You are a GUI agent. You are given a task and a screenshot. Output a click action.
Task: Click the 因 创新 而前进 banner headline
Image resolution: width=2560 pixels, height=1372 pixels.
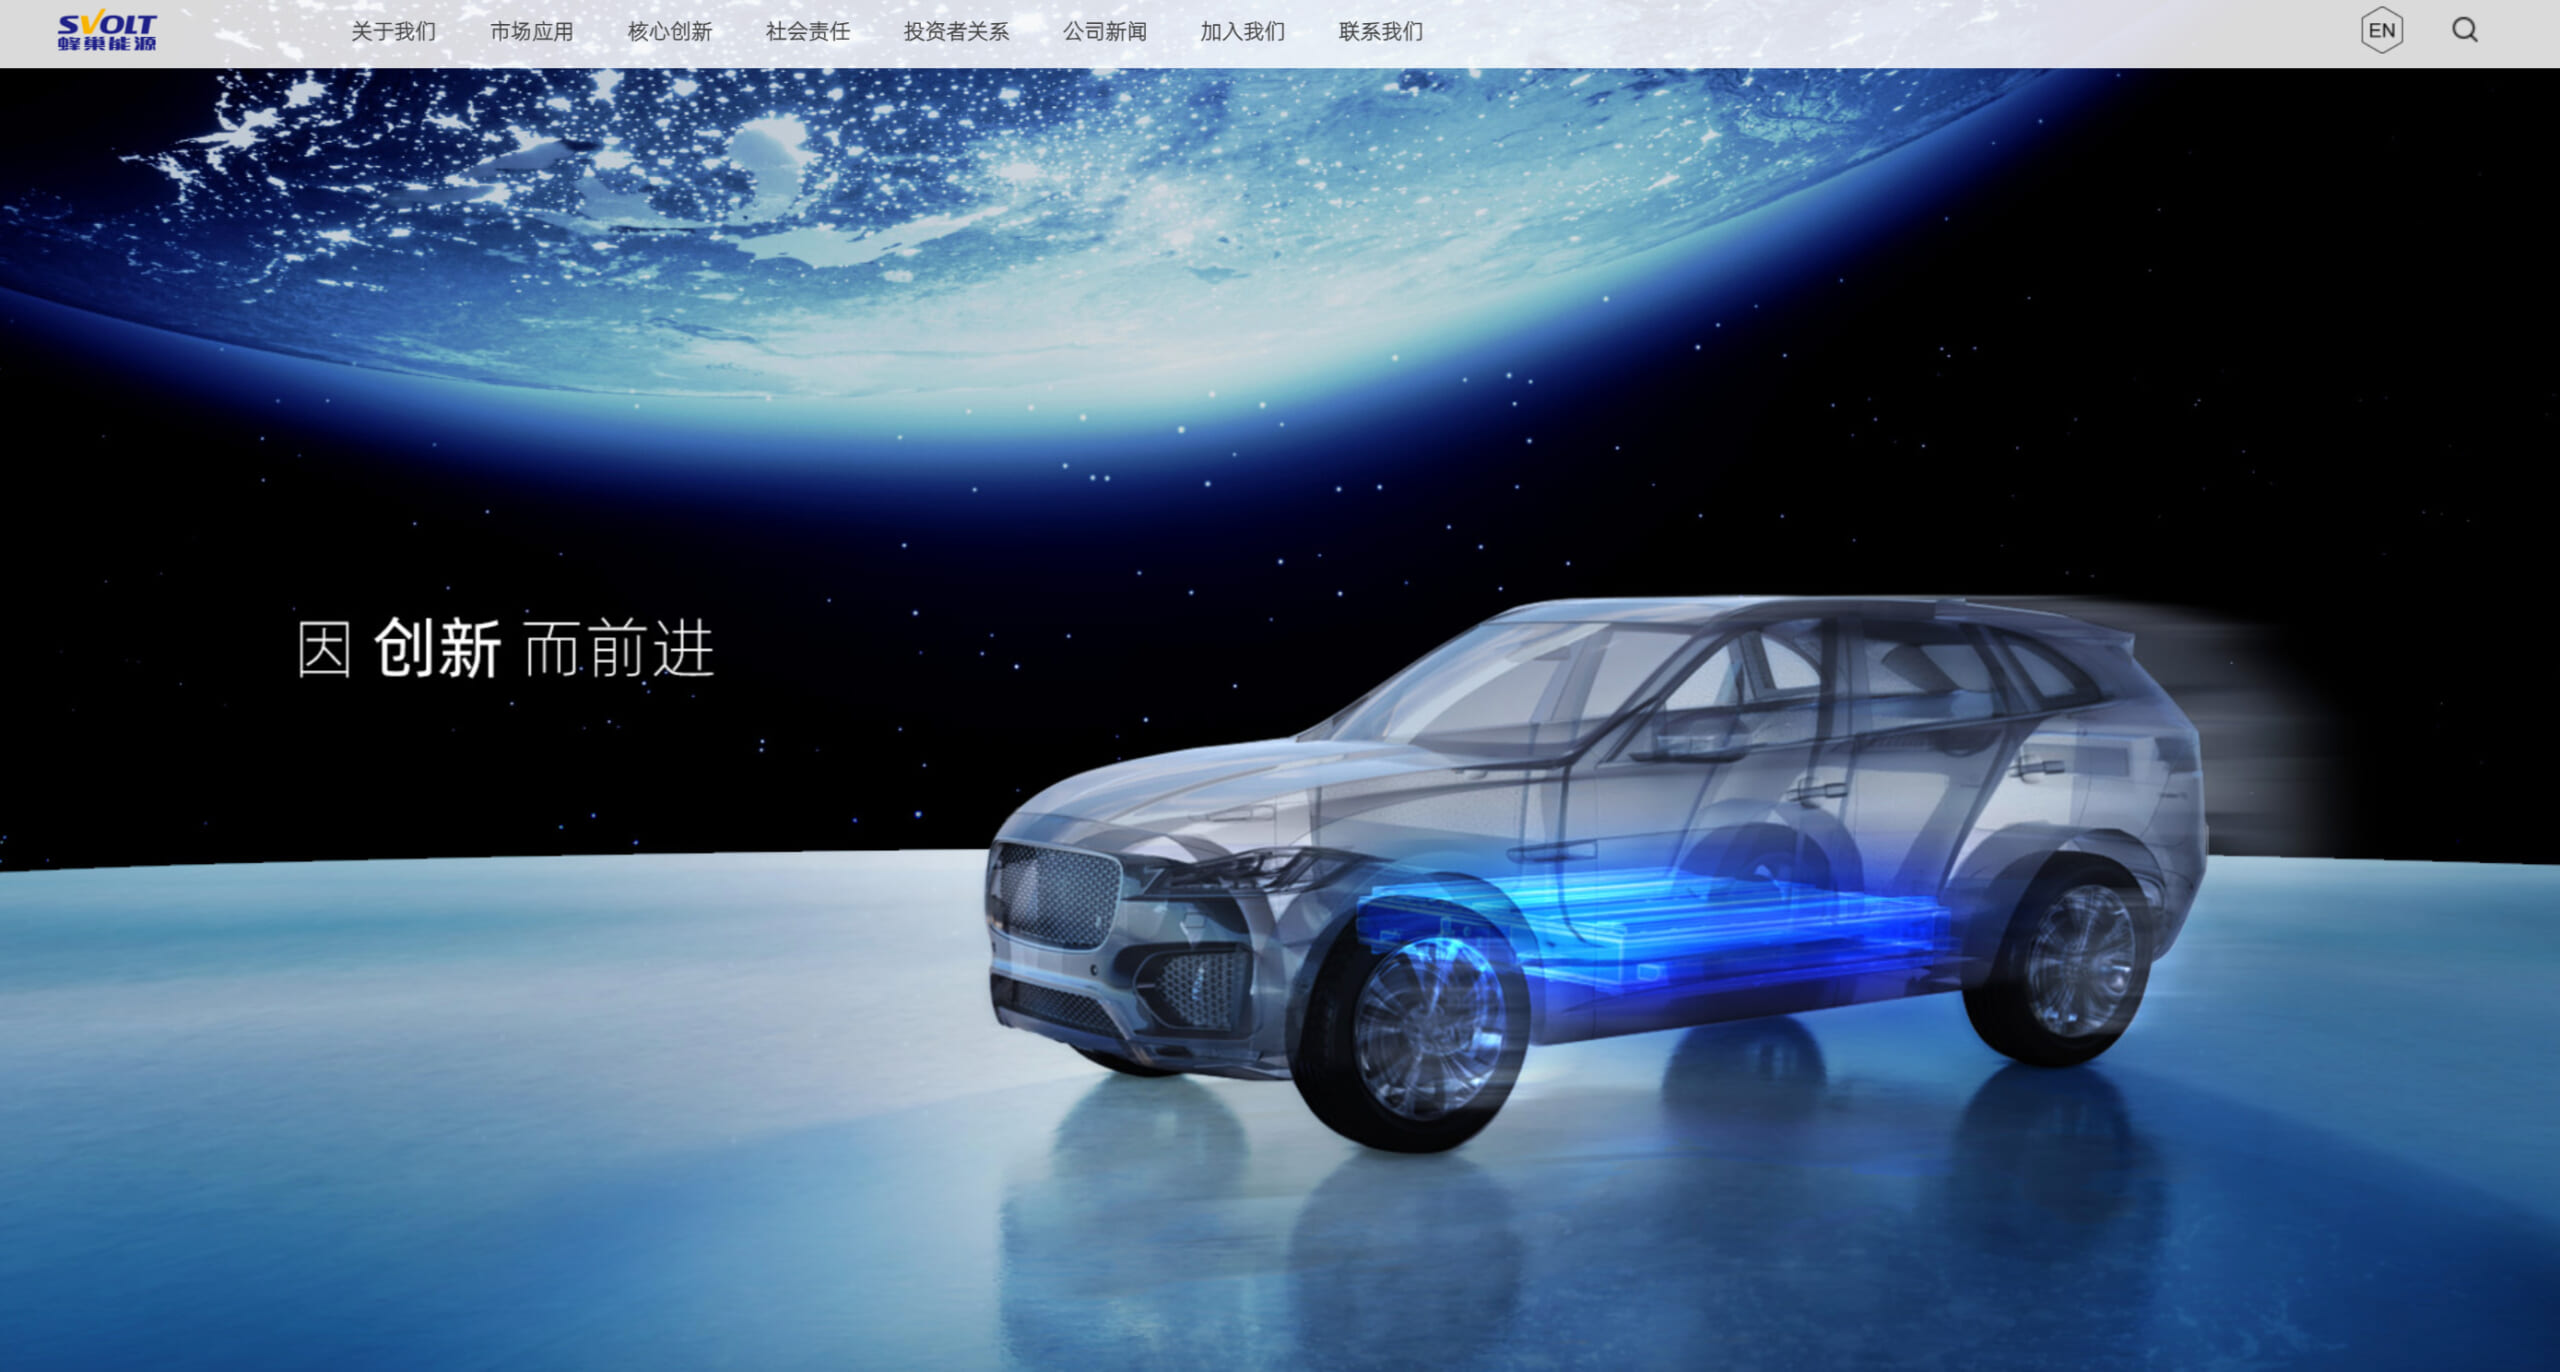pos(506,649)
